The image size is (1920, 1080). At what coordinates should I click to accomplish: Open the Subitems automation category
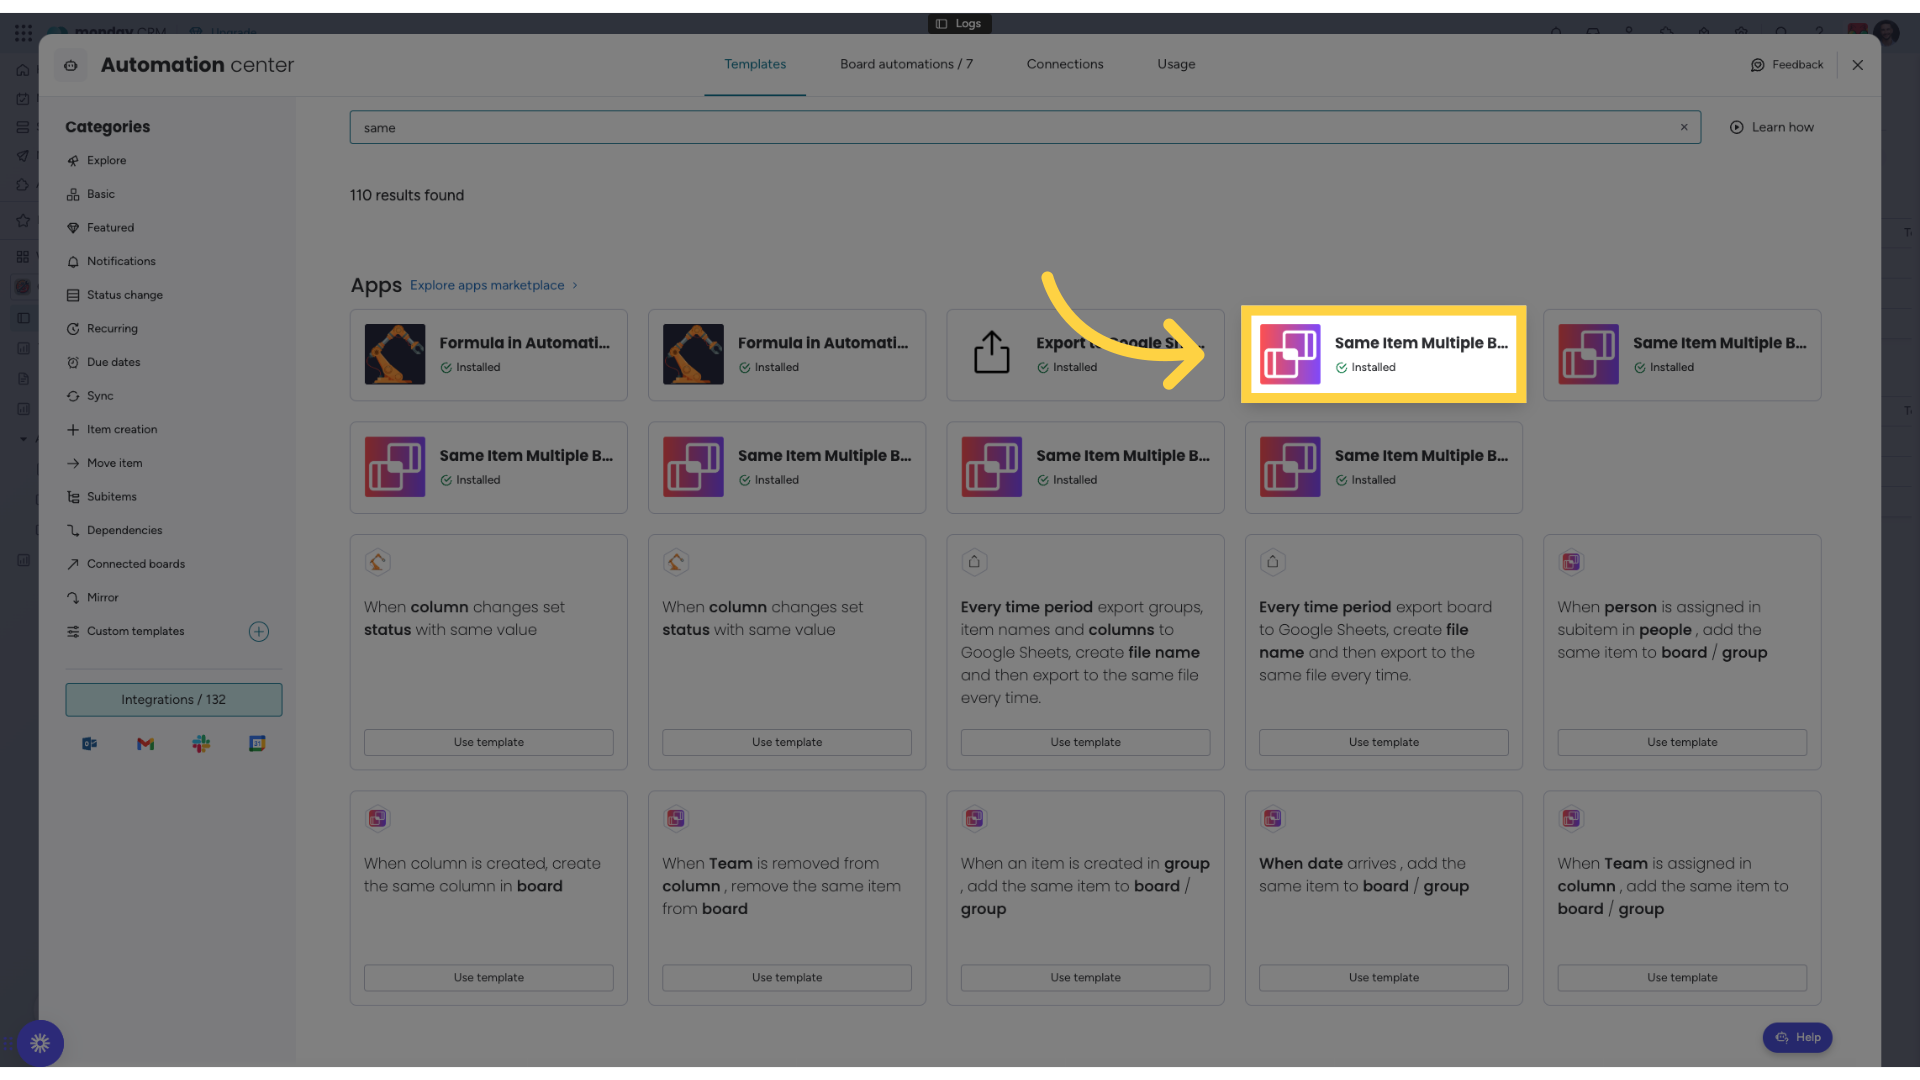(x=110, y=496)
